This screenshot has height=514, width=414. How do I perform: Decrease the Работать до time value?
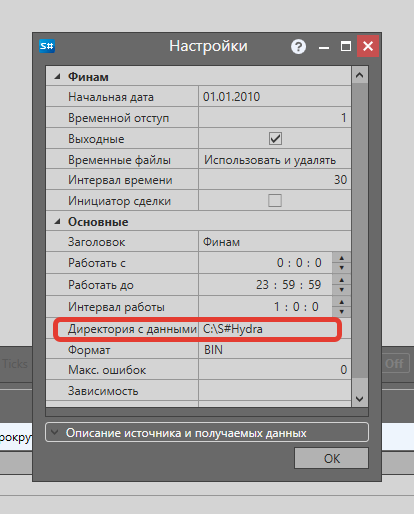click(x=342, y=290)
